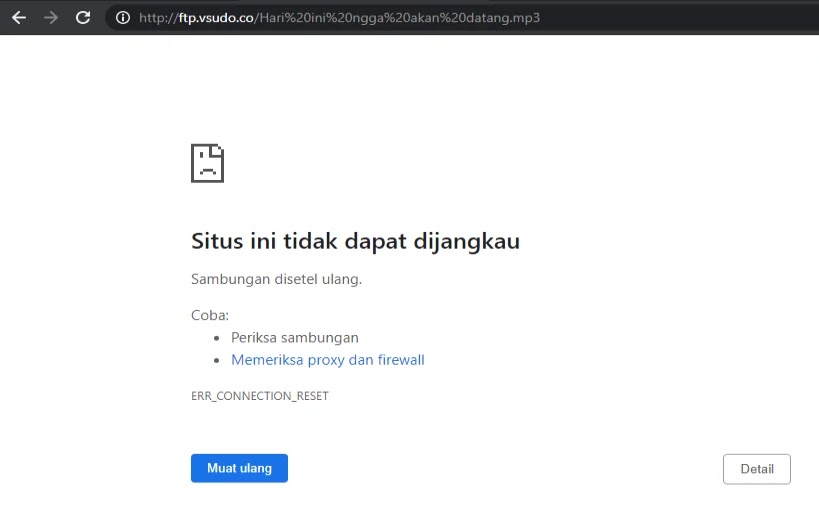Go back to the previous page
The image size is (819, 528).
[x=19, y=18]
